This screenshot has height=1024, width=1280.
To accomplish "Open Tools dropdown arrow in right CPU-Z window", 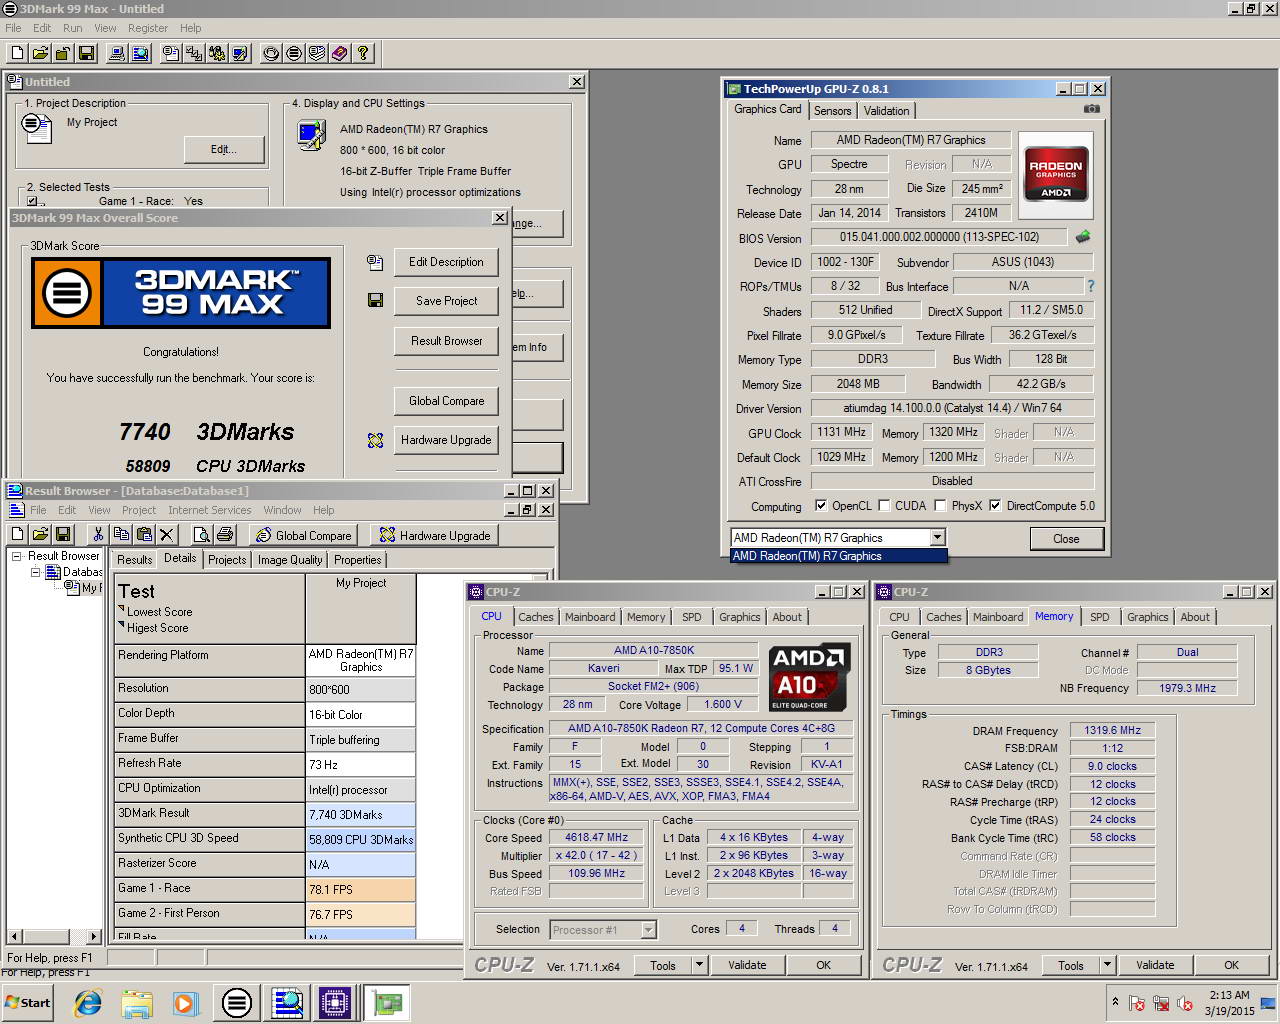I will 1107,965.
